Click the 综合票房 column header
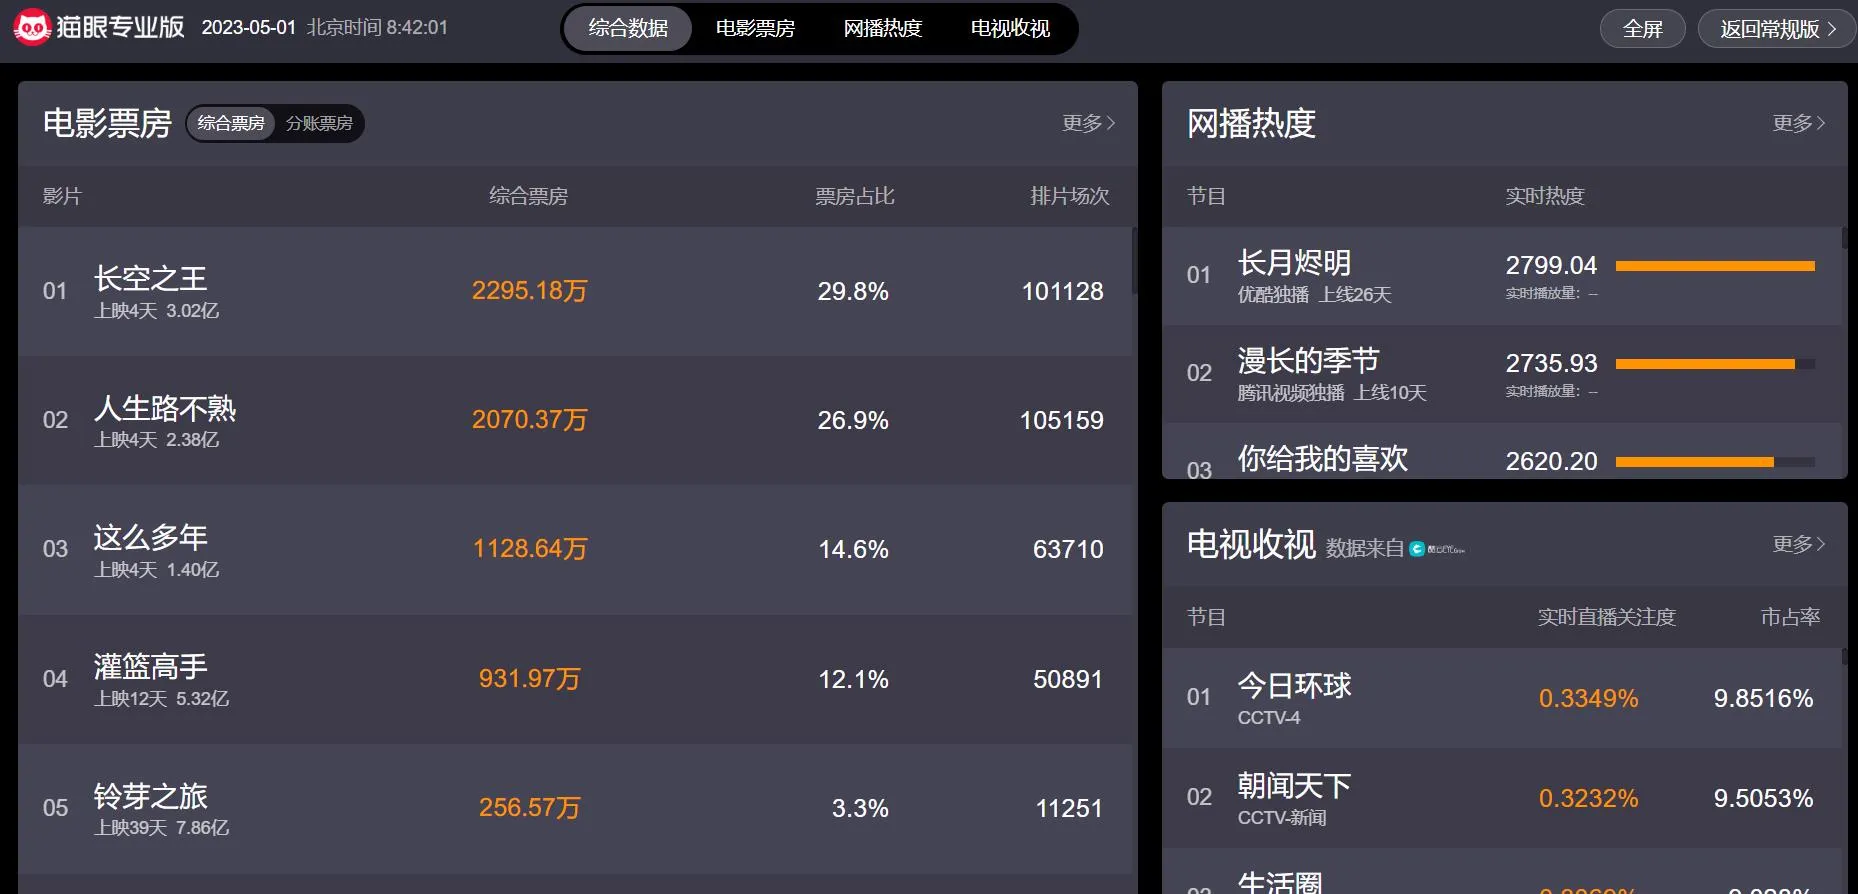The image size is (1858, 894). click(x=528, y=196)
